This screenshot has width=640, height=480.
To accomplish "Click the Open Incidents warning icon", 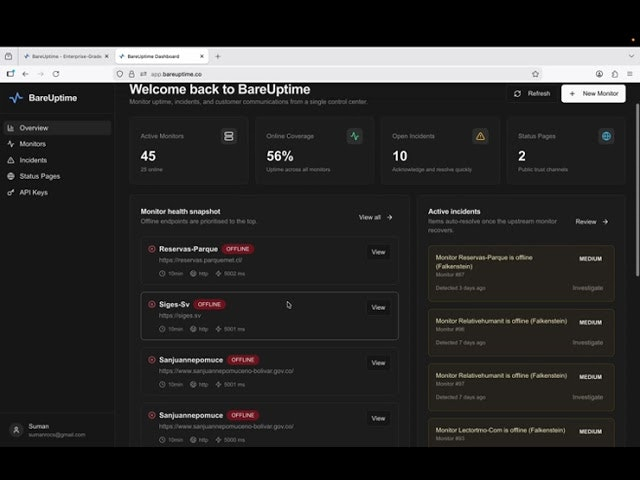I will (x=480, y=136).
